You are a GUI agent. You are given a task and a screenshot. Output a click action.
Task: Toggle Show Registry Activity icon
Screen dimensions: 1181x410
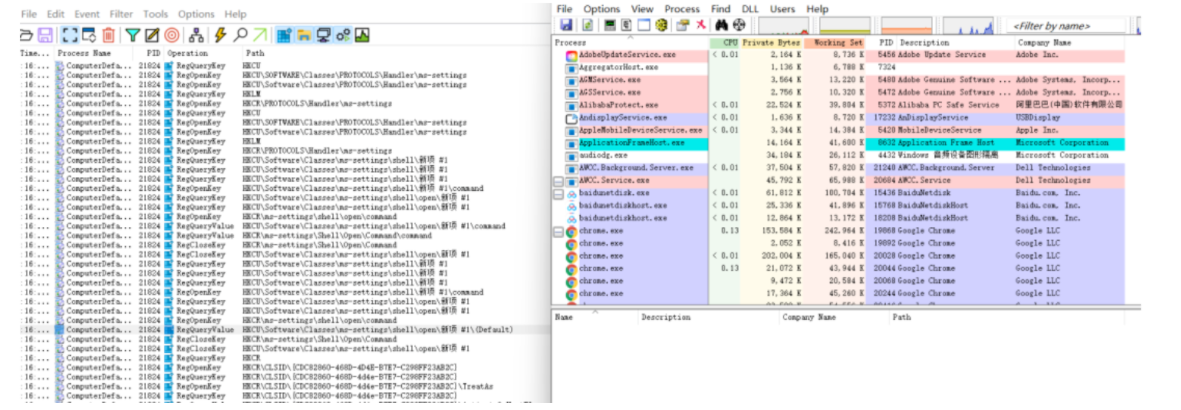(x=285, y=35)
